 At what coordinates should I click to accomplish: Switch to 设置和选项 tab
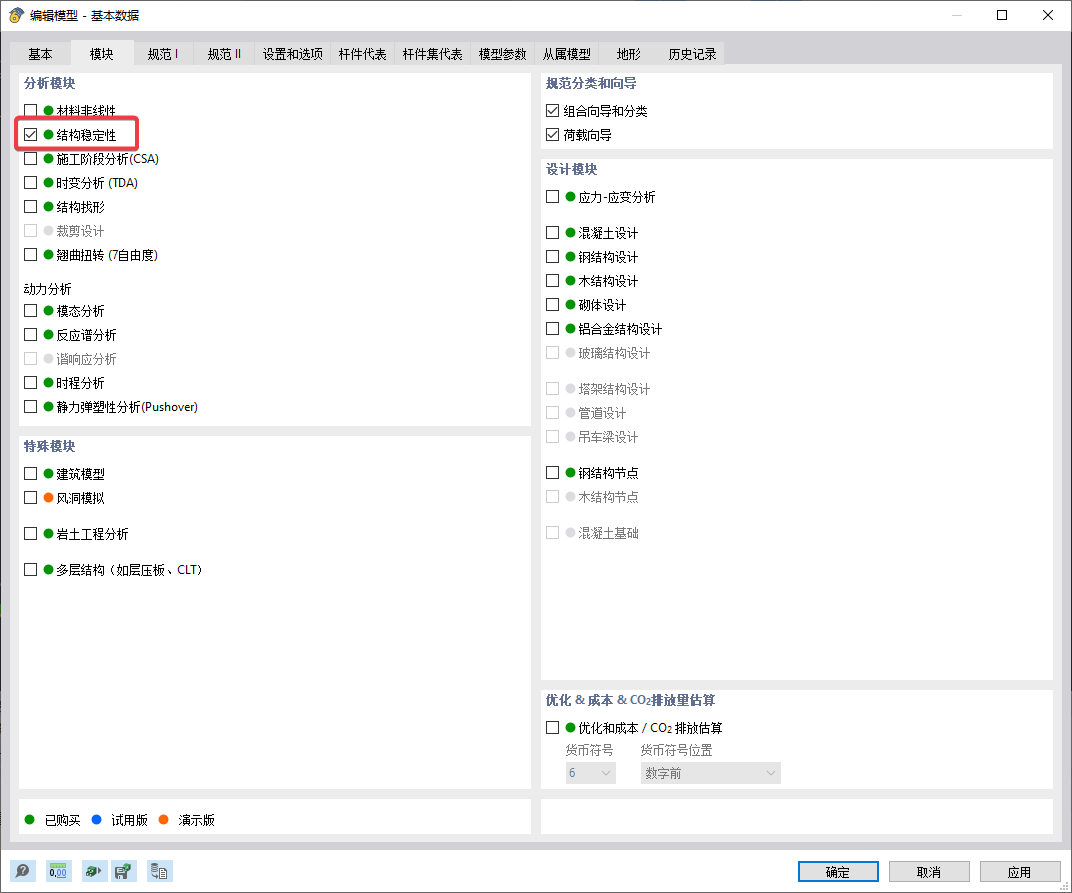(293, 53)
